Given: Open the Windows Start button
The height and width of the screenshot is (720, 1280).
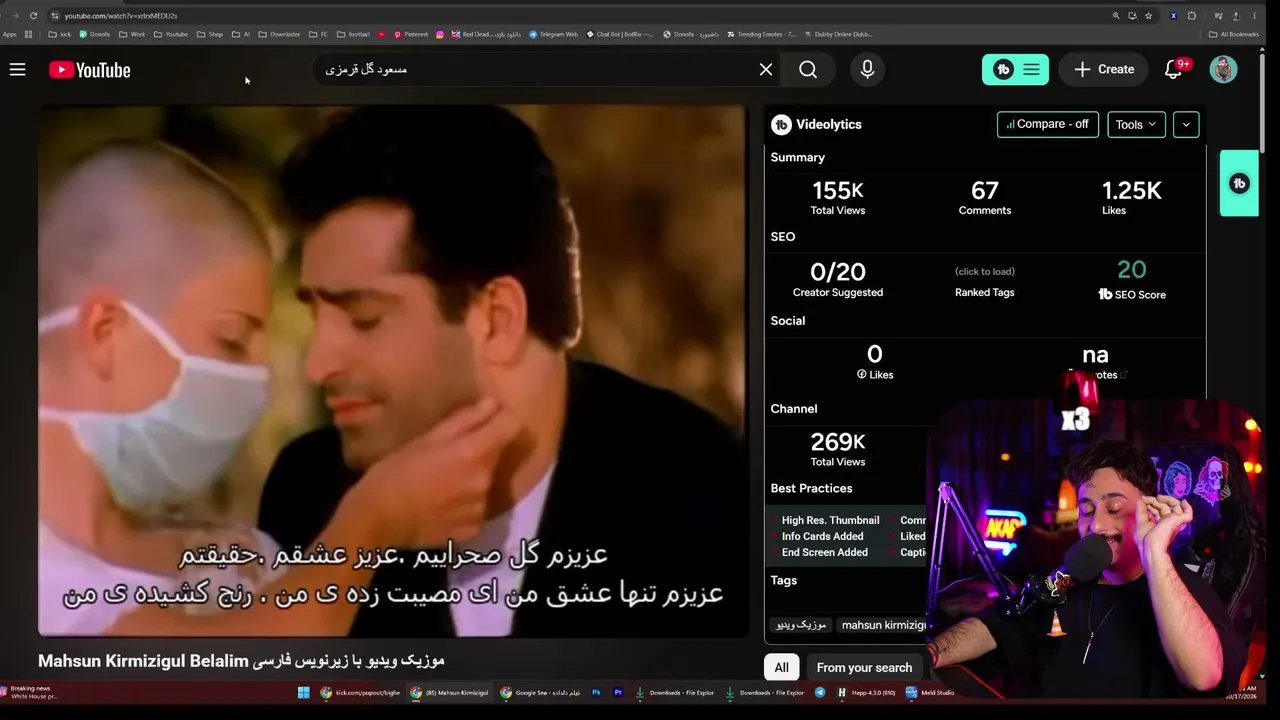Looking at the screenshot, I should [x=303, y=692].
